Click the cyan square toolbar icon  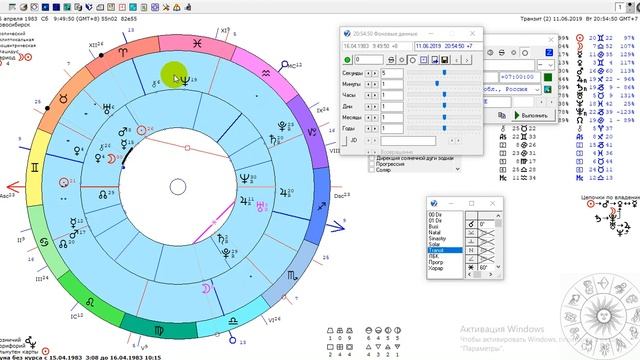(x=133, y=7)
